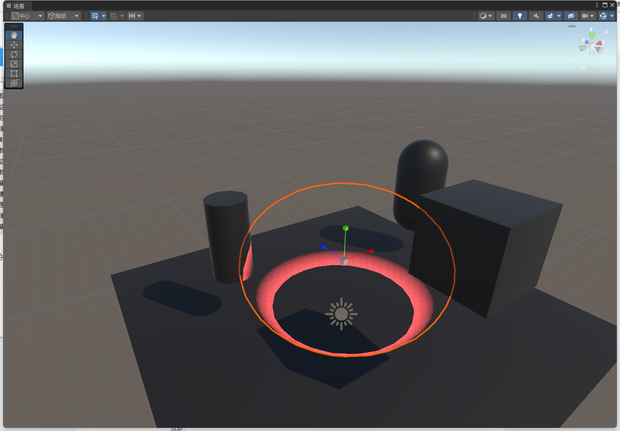Expand the Gizmos dropdown arrow
The width and height of the screenshot is (620, 431).
pos(611,16)
